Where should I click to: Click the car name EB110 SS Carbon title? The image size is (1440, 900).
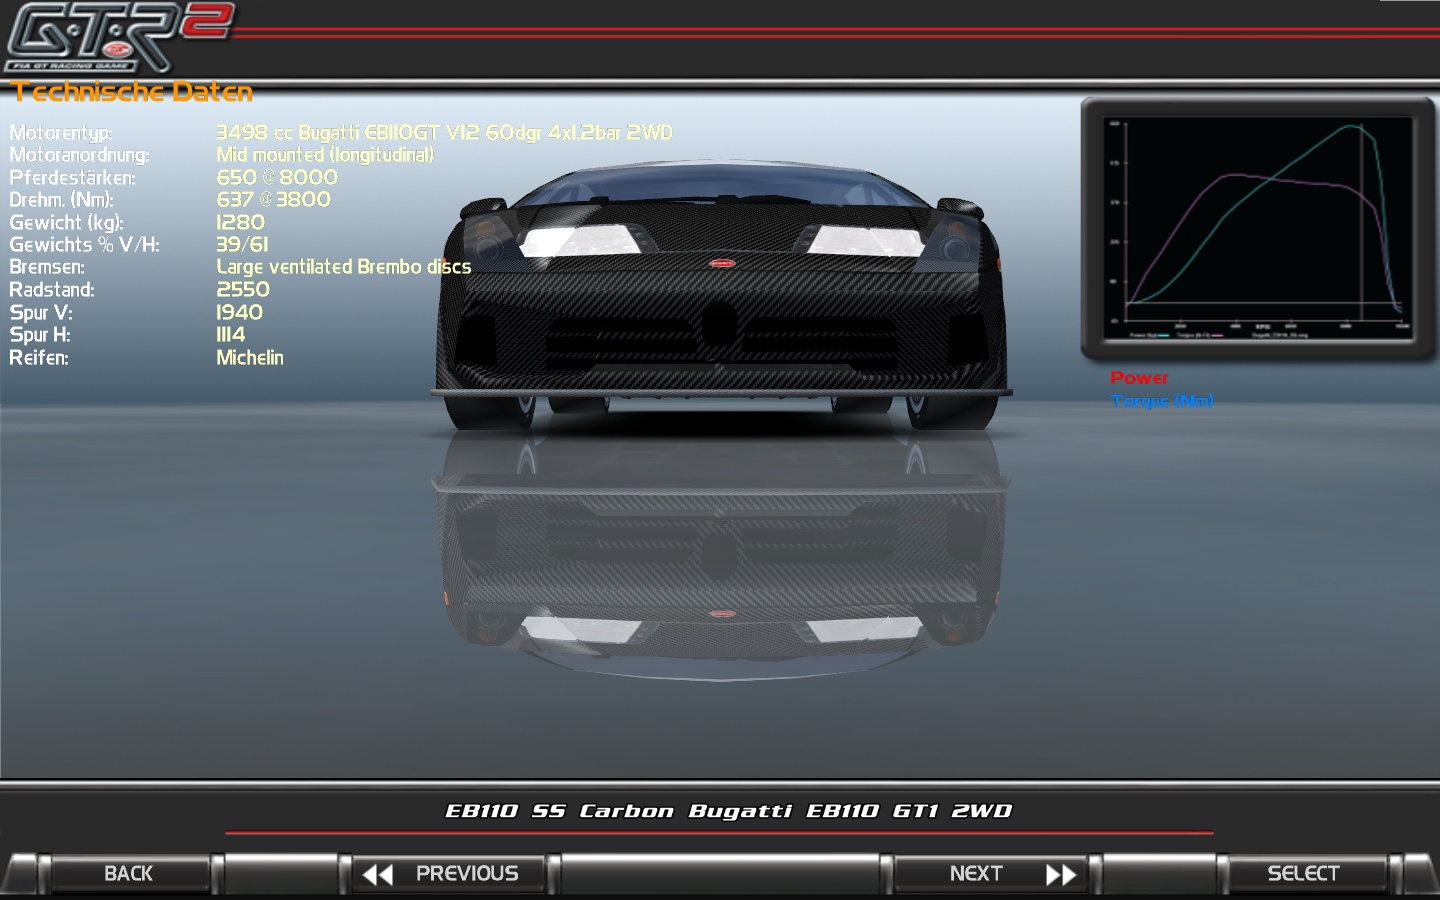[x=729, y=811]
